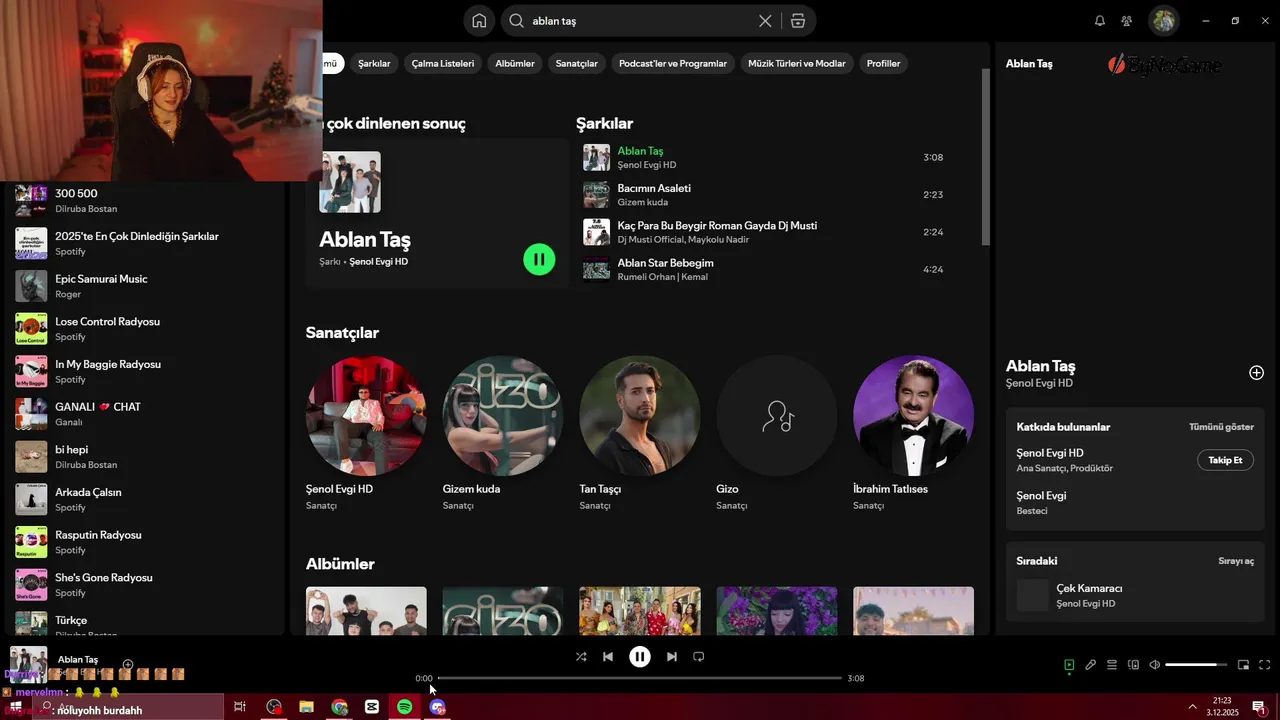Open playlist 2025'te En Çok Dinlediğin Şarkılar
This screenshot has width=1280, height=720.
[x=145, y=243]
